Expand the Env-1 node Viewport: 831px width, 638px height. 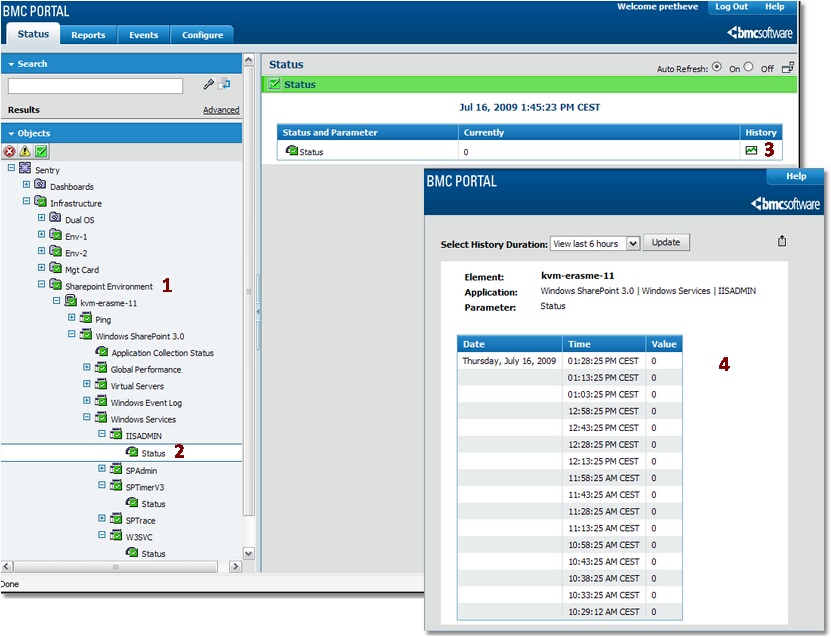click(x=41, y=234)
